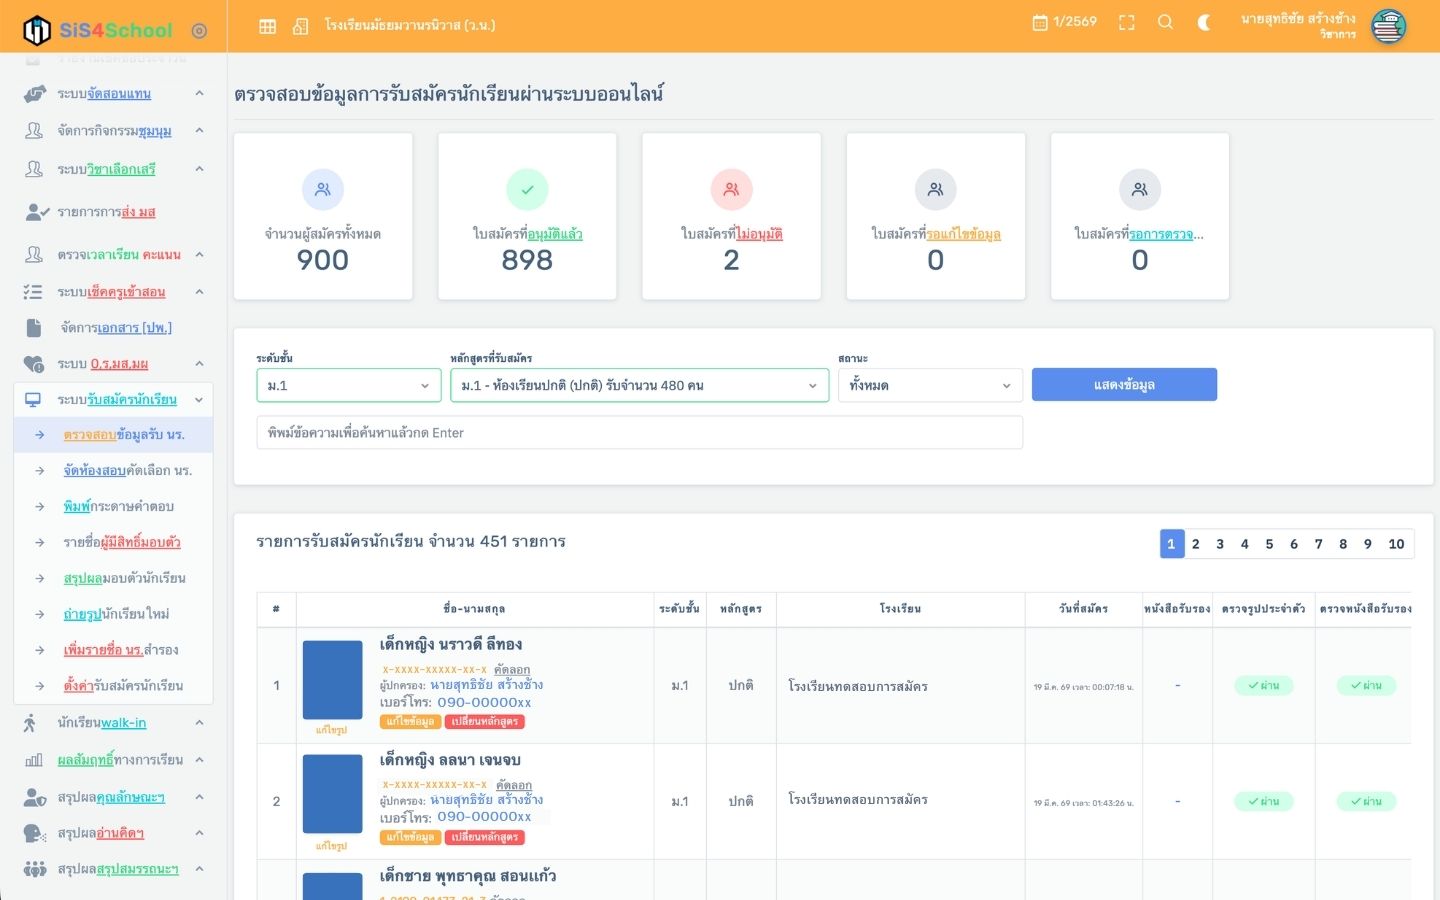
Task: Open ตรวจเวลาเรียน คะแนน menu
Action: click(114, 254)
